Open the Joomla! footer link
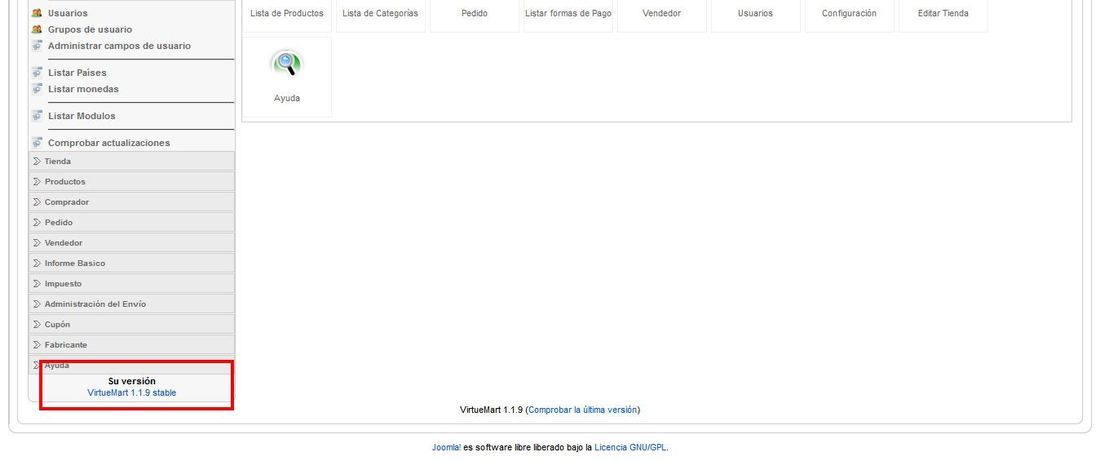Image resolution: width=1100 pixels, height=461 pixels. [446, 447]
